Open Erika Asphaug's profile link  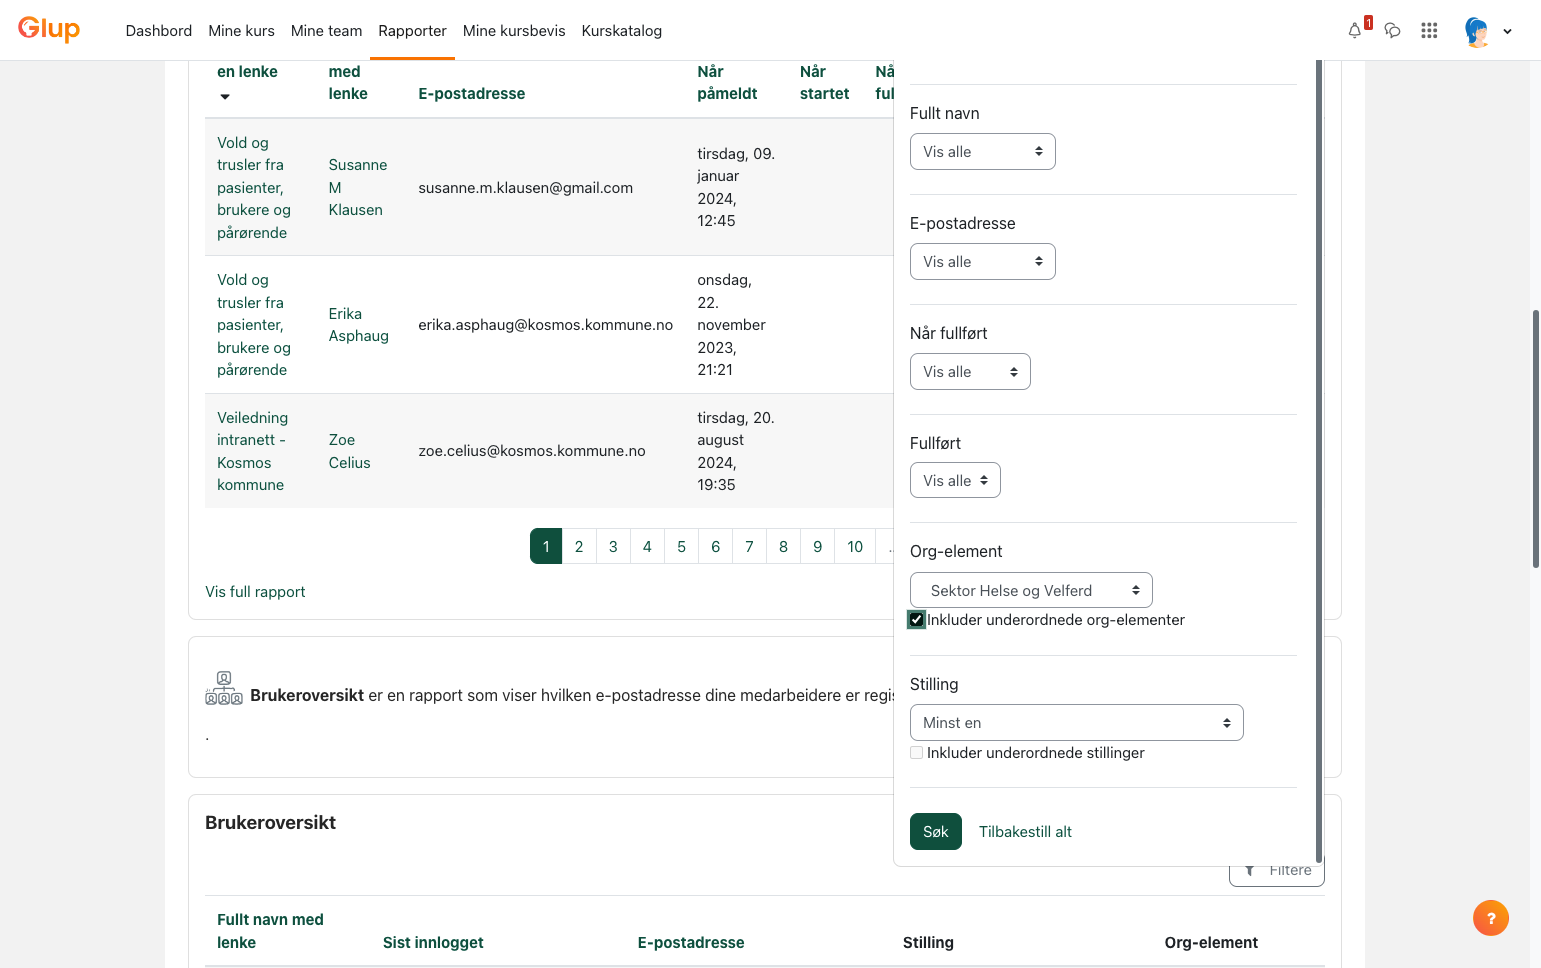tap(358, 325)
